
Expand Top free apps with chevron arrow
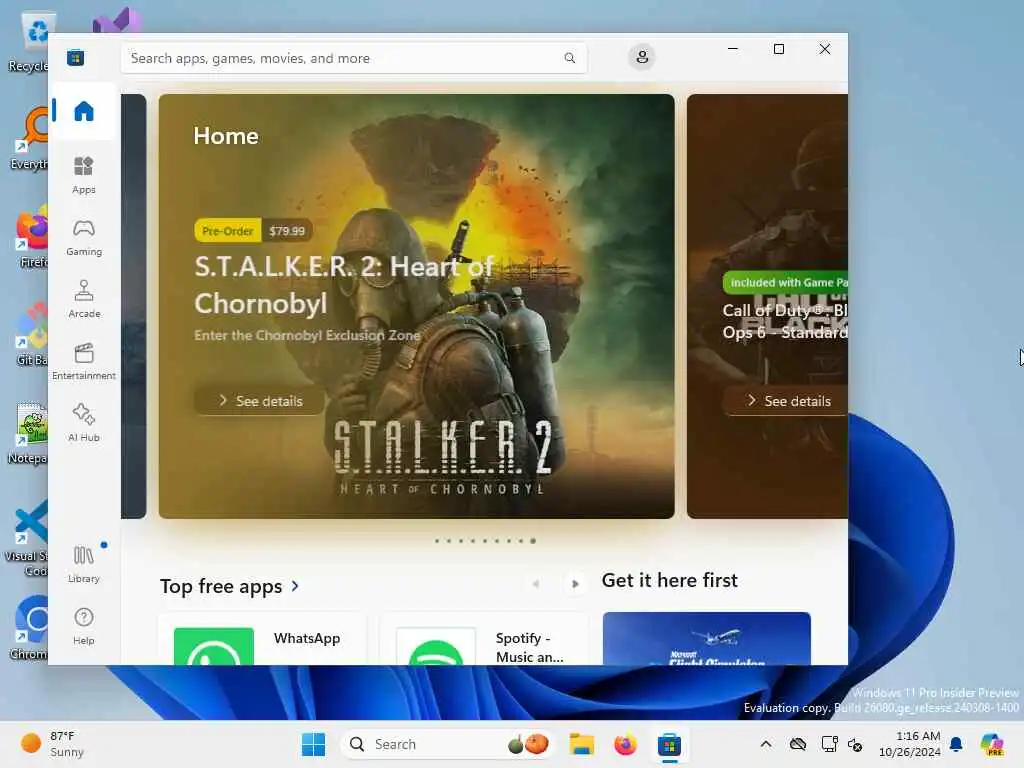[x=295, y=586]
